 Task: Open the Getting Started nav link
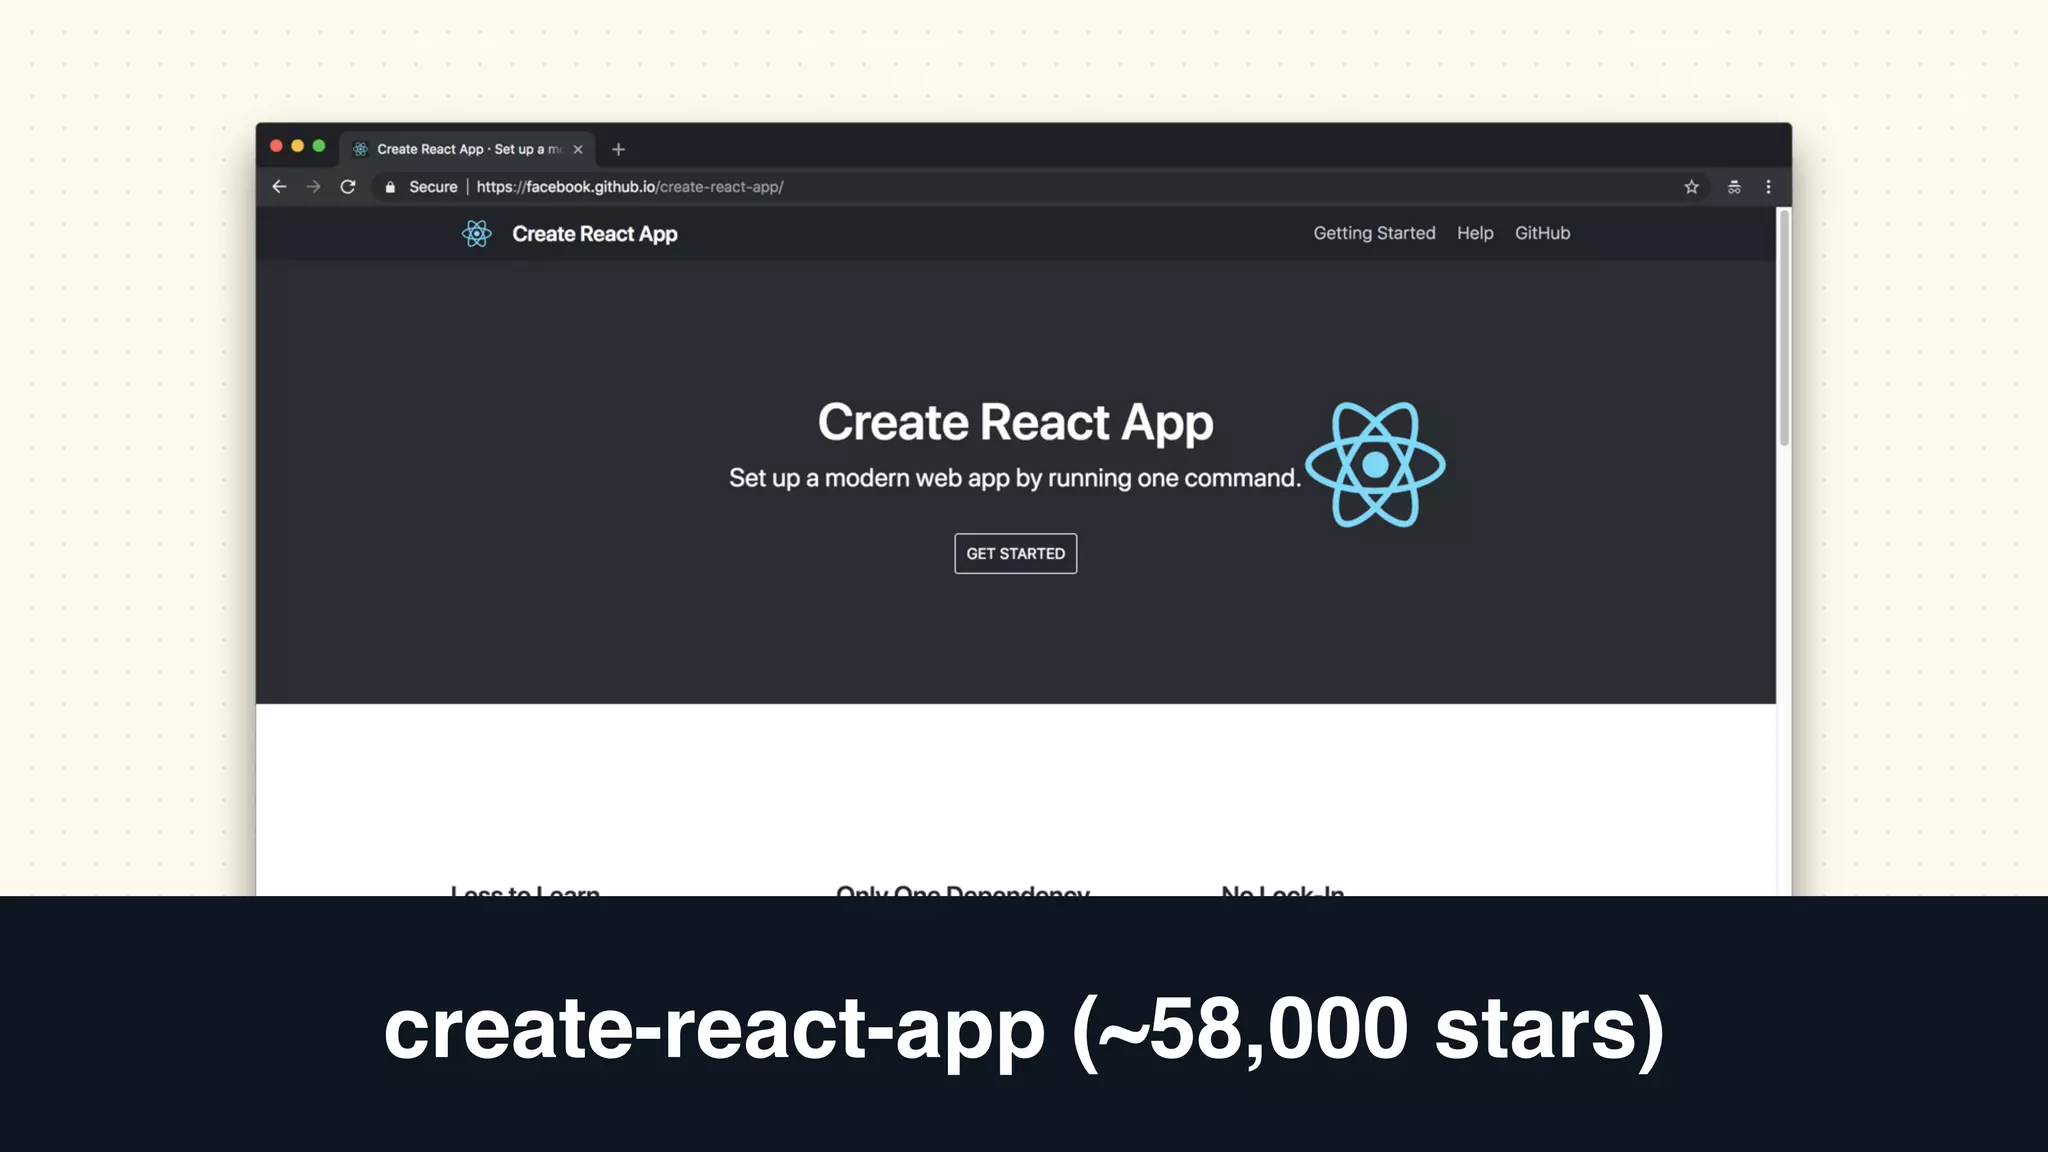tap(1374, 233)
